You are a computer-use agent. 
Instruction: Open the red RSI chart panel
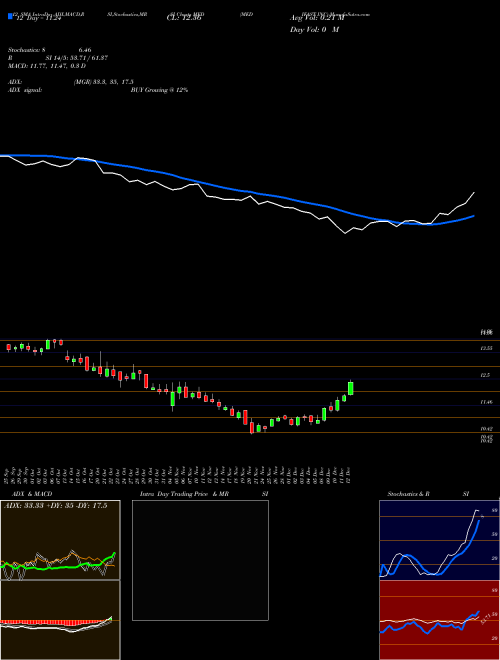[x=439, y=620]
